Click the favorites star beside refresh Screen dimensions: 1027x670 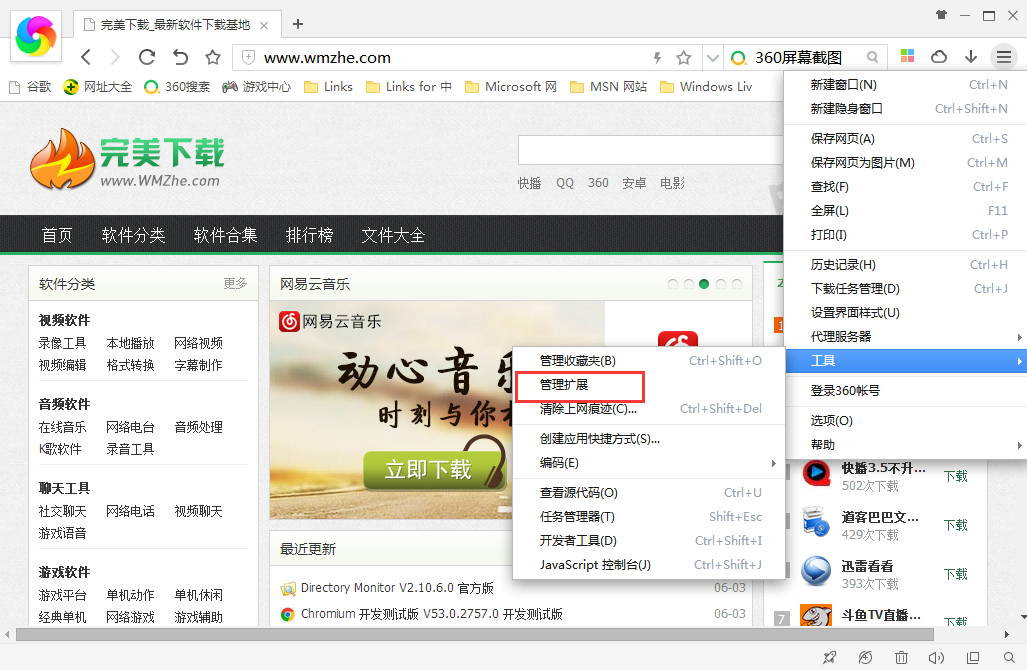point(213,57)
